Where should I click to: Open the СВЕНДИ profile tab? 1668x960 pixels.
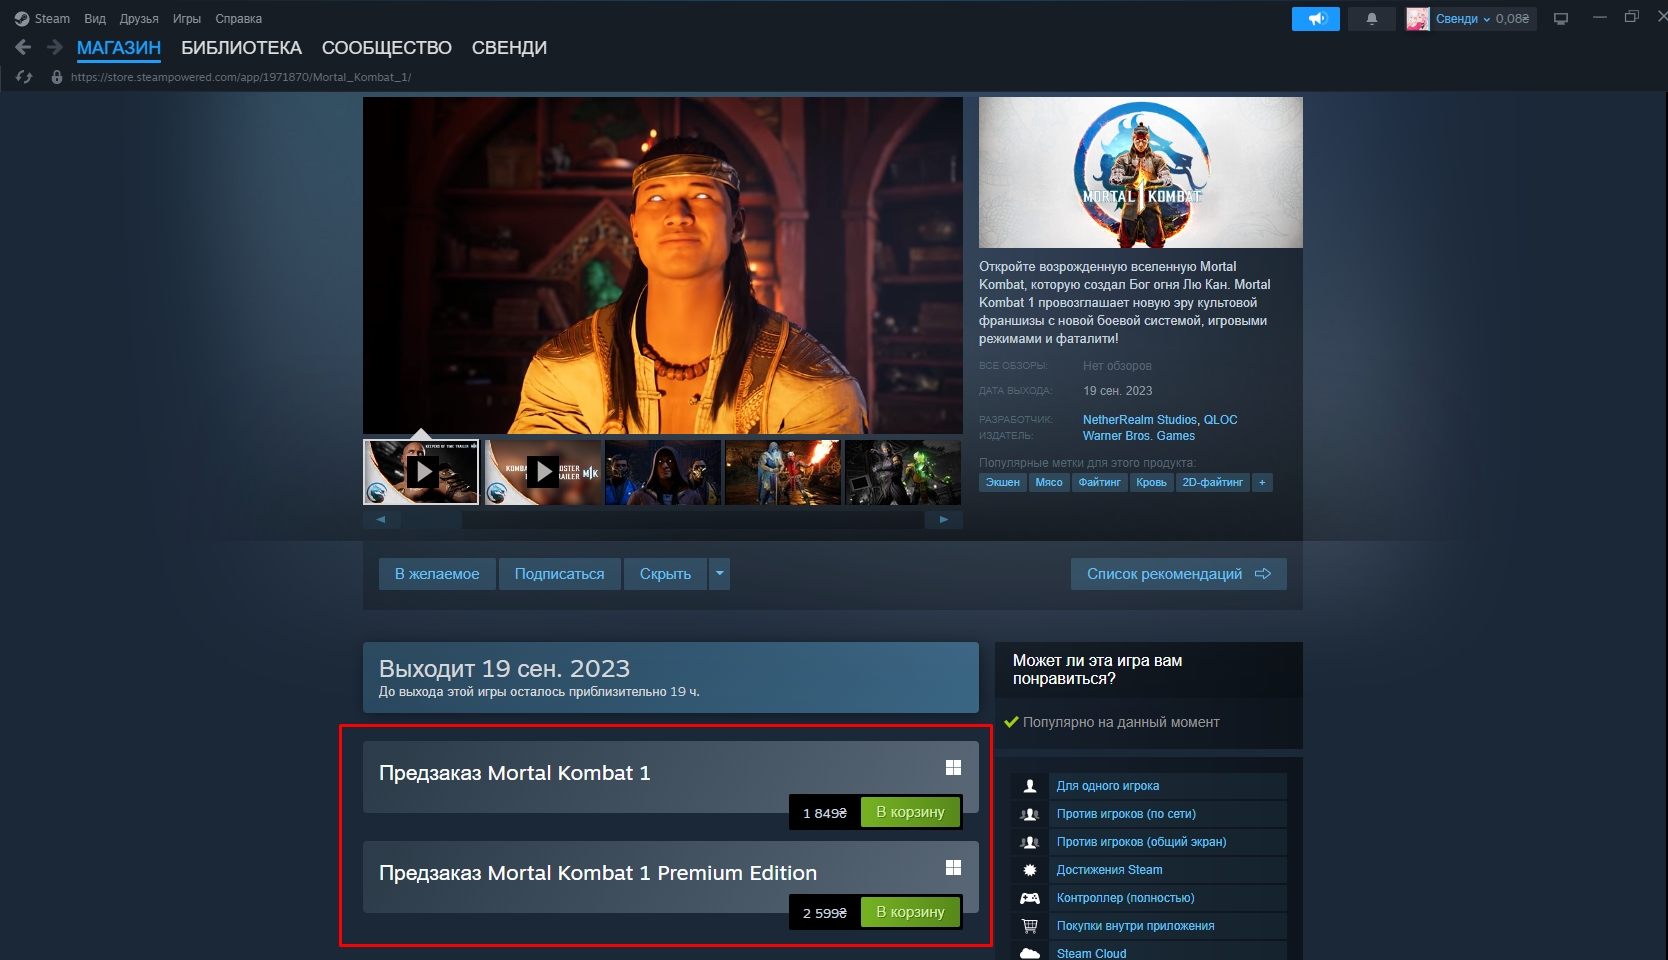pos(509,48)
